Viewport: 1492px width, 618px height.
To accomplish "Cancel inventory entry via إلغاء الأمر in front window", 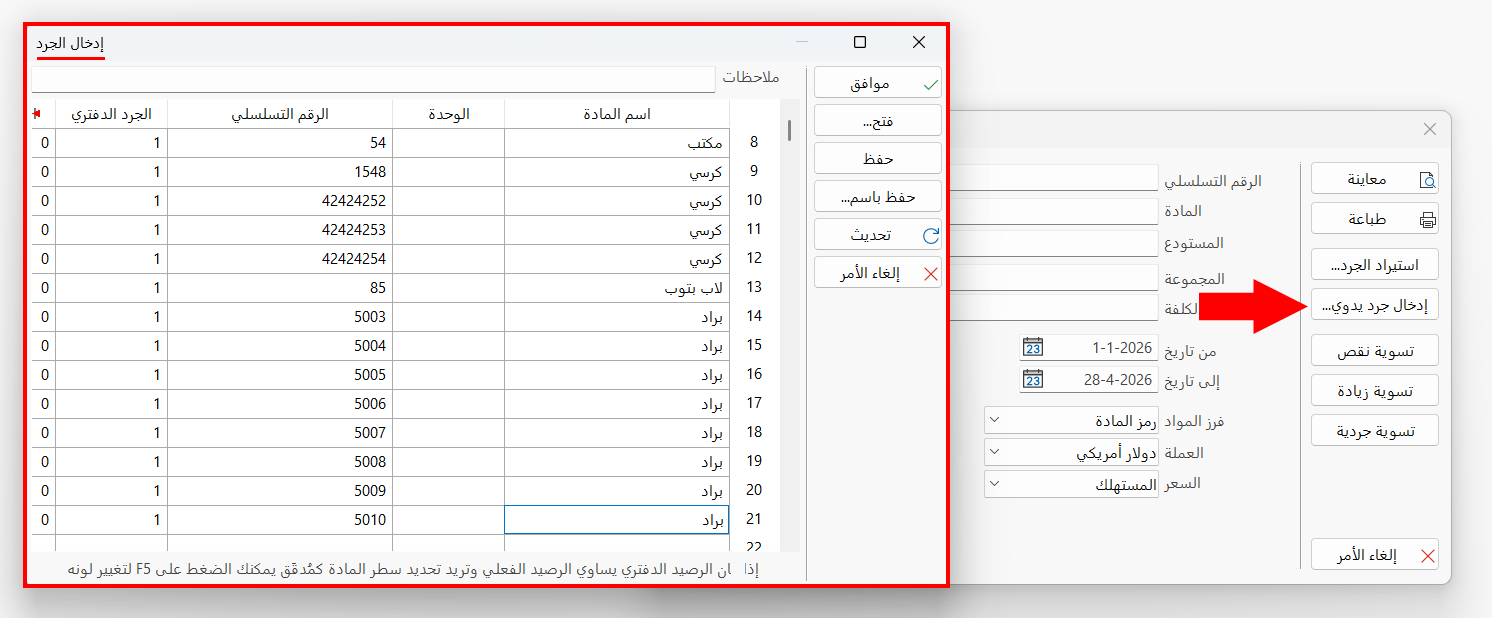I will [877, 273].
